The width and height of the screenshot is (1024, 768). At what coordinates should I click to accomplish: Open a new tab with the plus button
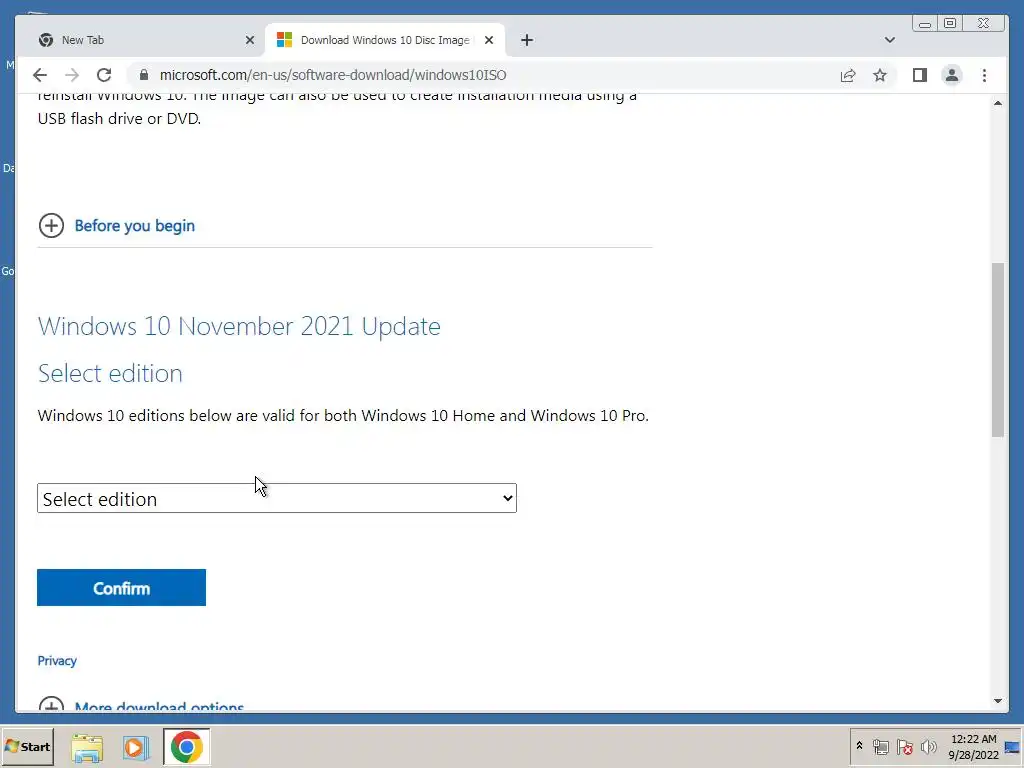(x=527, y=40)
